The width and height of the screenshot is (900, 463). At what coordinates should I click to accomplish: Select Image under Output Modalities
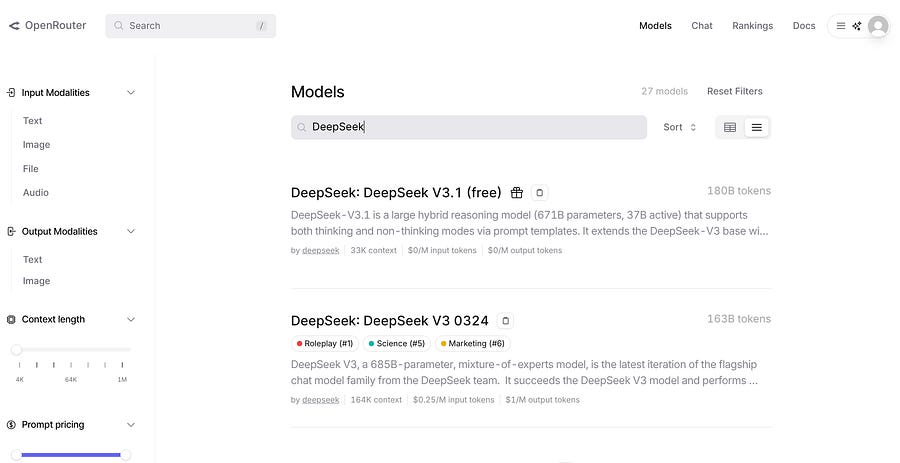tap(36, 281)
